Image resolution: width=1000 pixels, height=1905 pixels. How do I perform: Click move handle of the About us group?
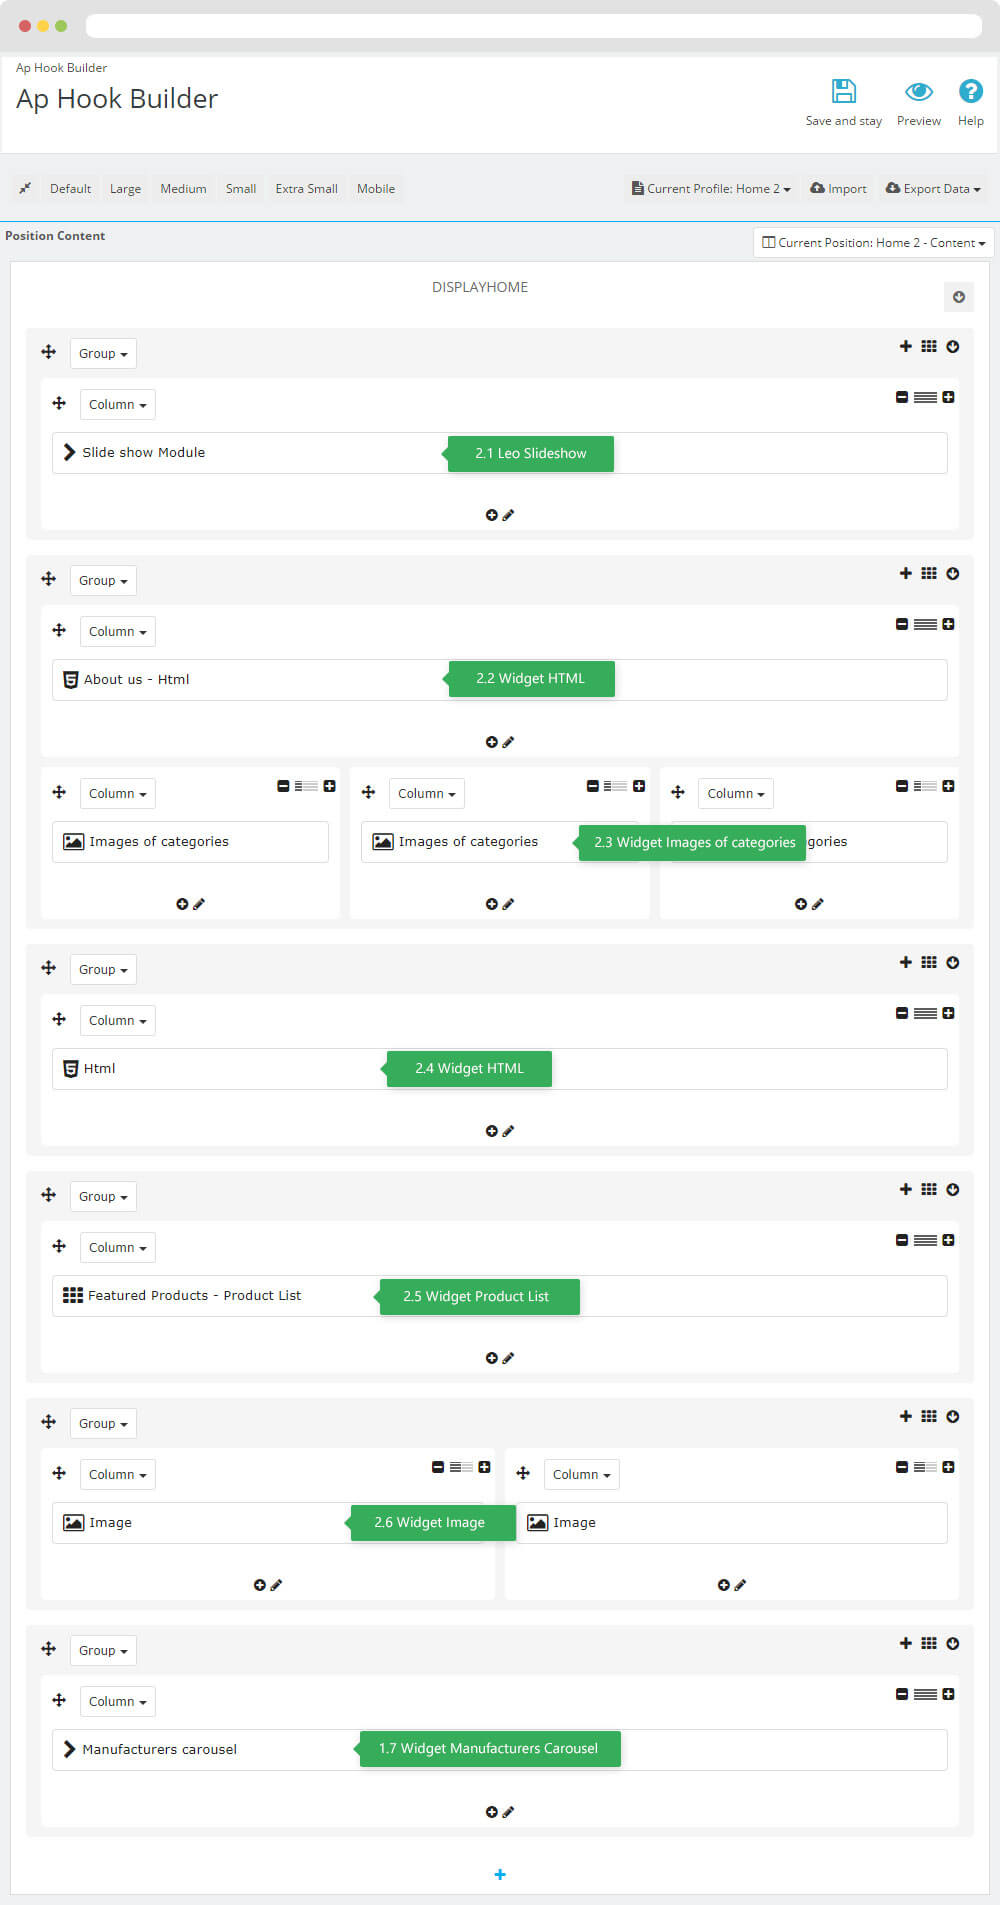[48, 579]
